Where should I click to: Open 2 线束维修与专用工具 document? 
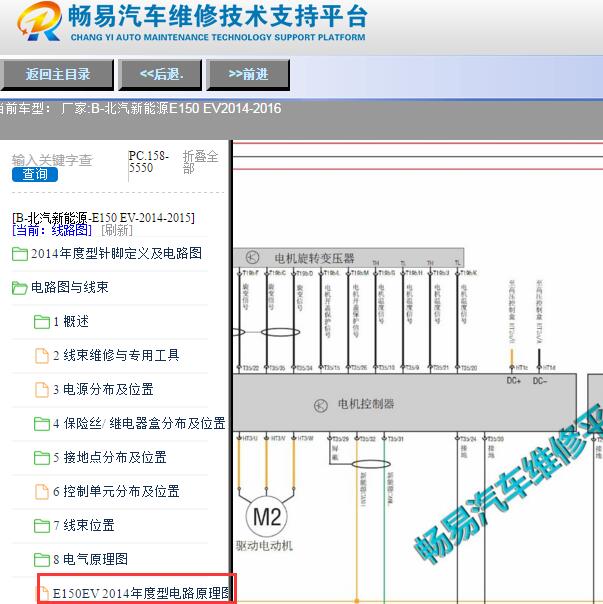(116, 355)
